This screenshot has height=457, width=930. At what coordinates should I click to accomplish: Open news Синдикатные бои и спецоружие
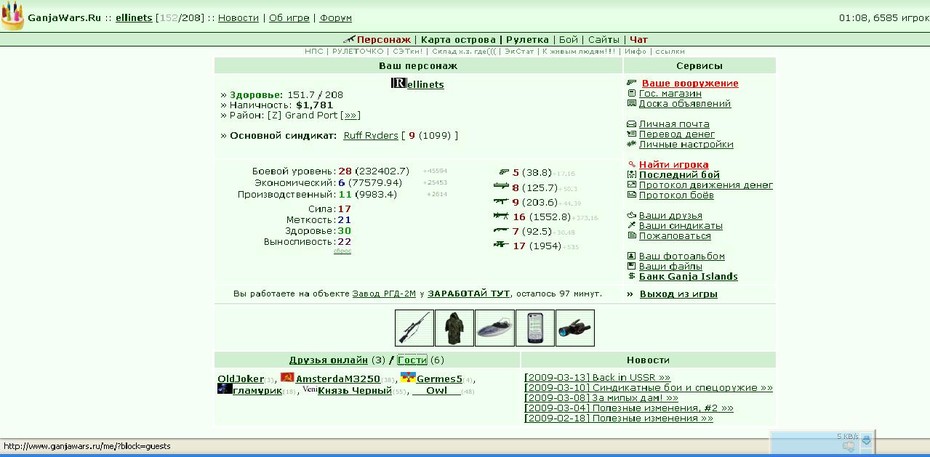click(x=649, y=388)
